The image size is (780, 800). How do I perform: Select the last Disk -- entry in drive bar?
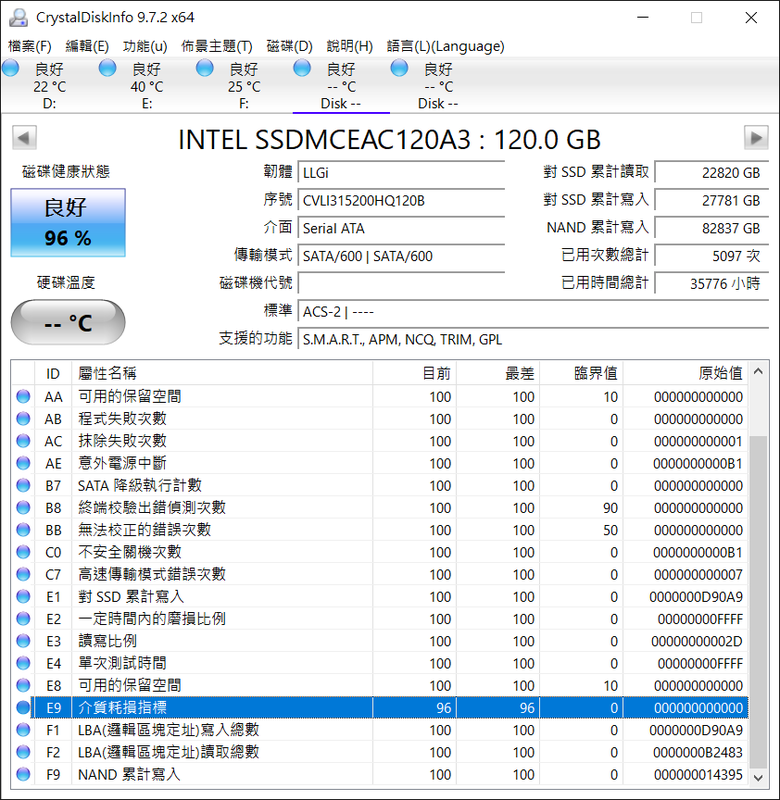(438, 86)
